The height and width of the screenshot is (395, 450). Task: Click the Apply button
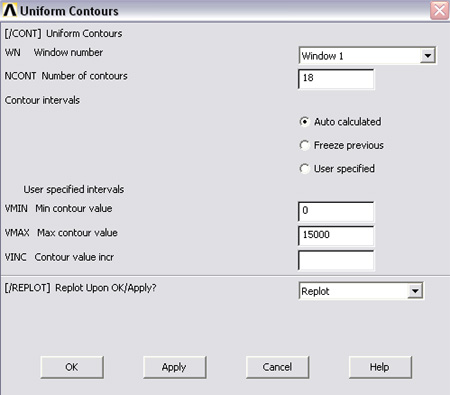pos(174,367)
